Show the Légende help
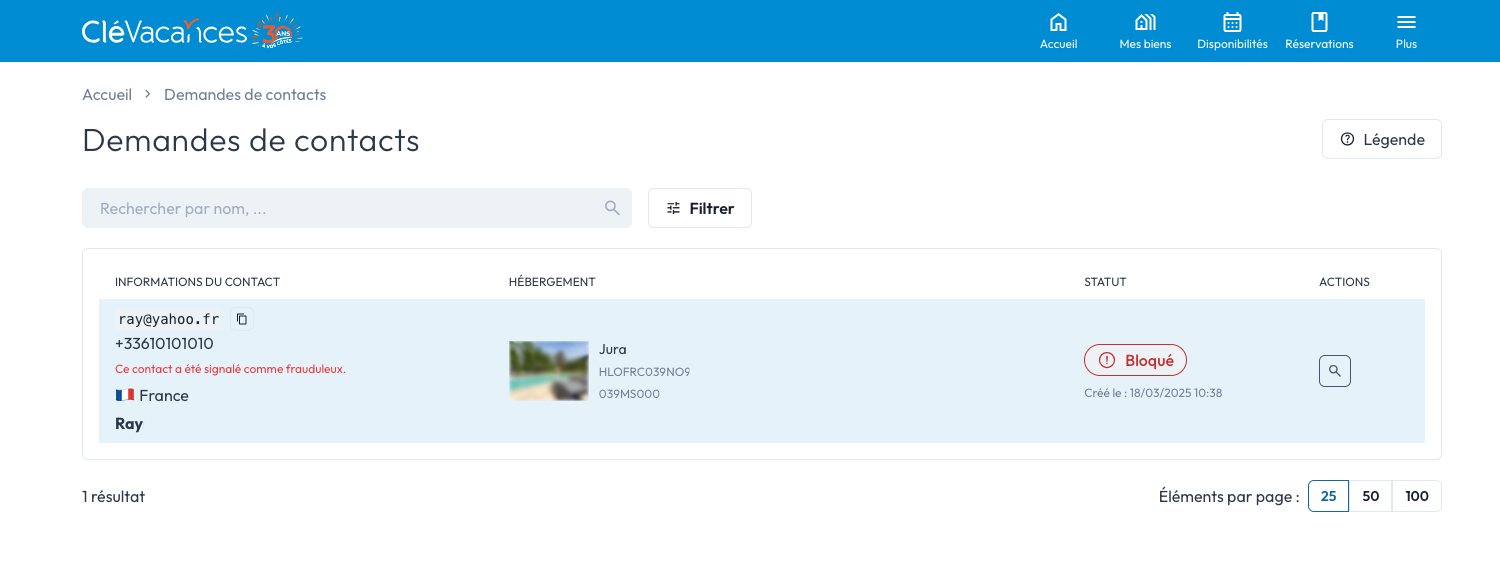 click(1382, 139)
